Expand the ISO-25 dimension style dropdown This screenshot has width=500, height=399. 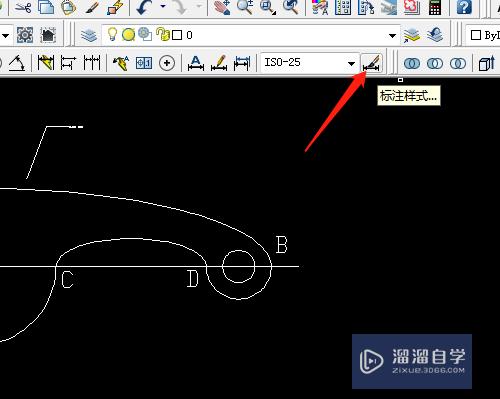click(351, 63)
